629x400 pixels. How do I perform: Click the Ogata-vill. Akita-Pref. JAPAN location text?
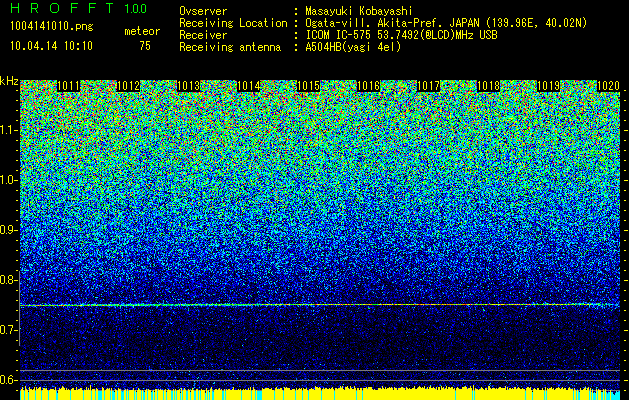[446, 23]
